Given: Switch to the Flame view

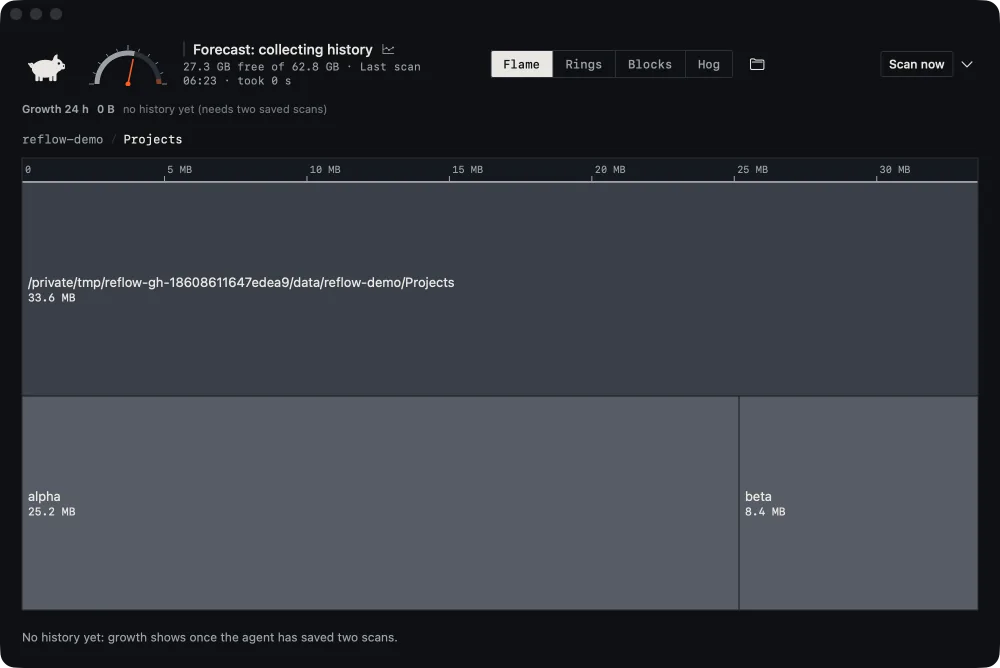Looking at the screenshot, I should (x=522, y=64).
